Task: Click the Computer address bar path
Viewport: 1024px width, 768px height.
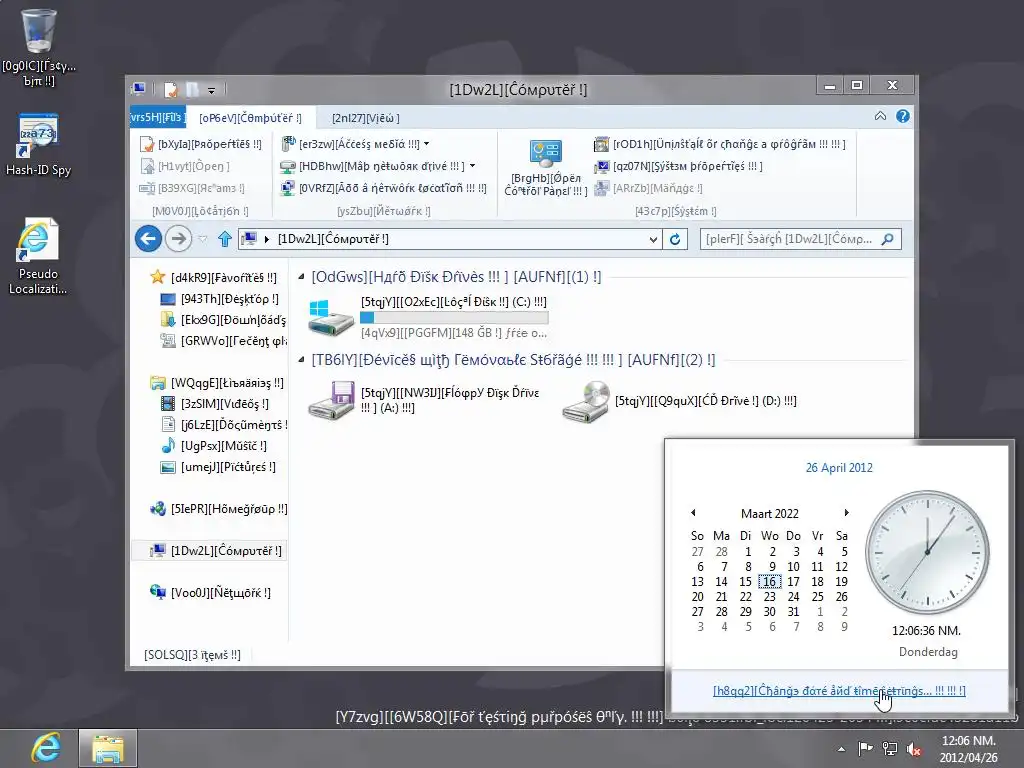Action: (x=333, y=239)
